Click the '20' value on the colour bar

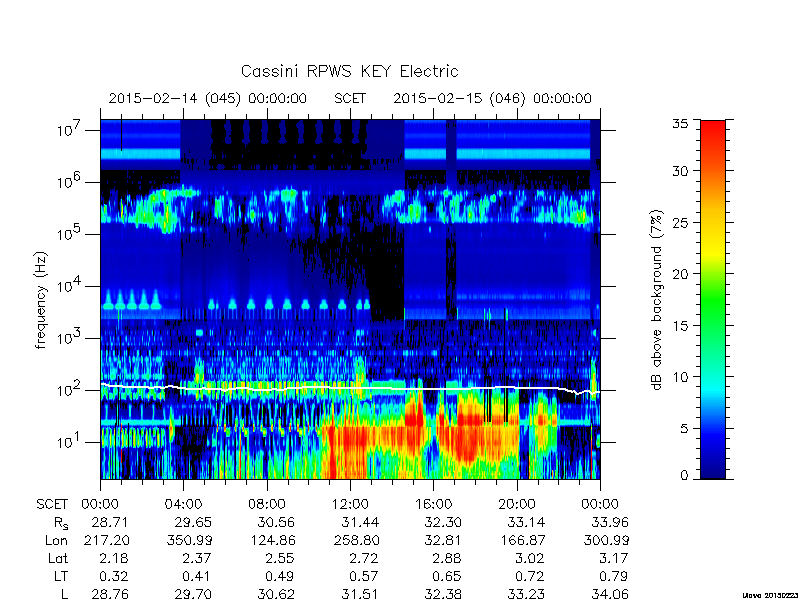680,274
